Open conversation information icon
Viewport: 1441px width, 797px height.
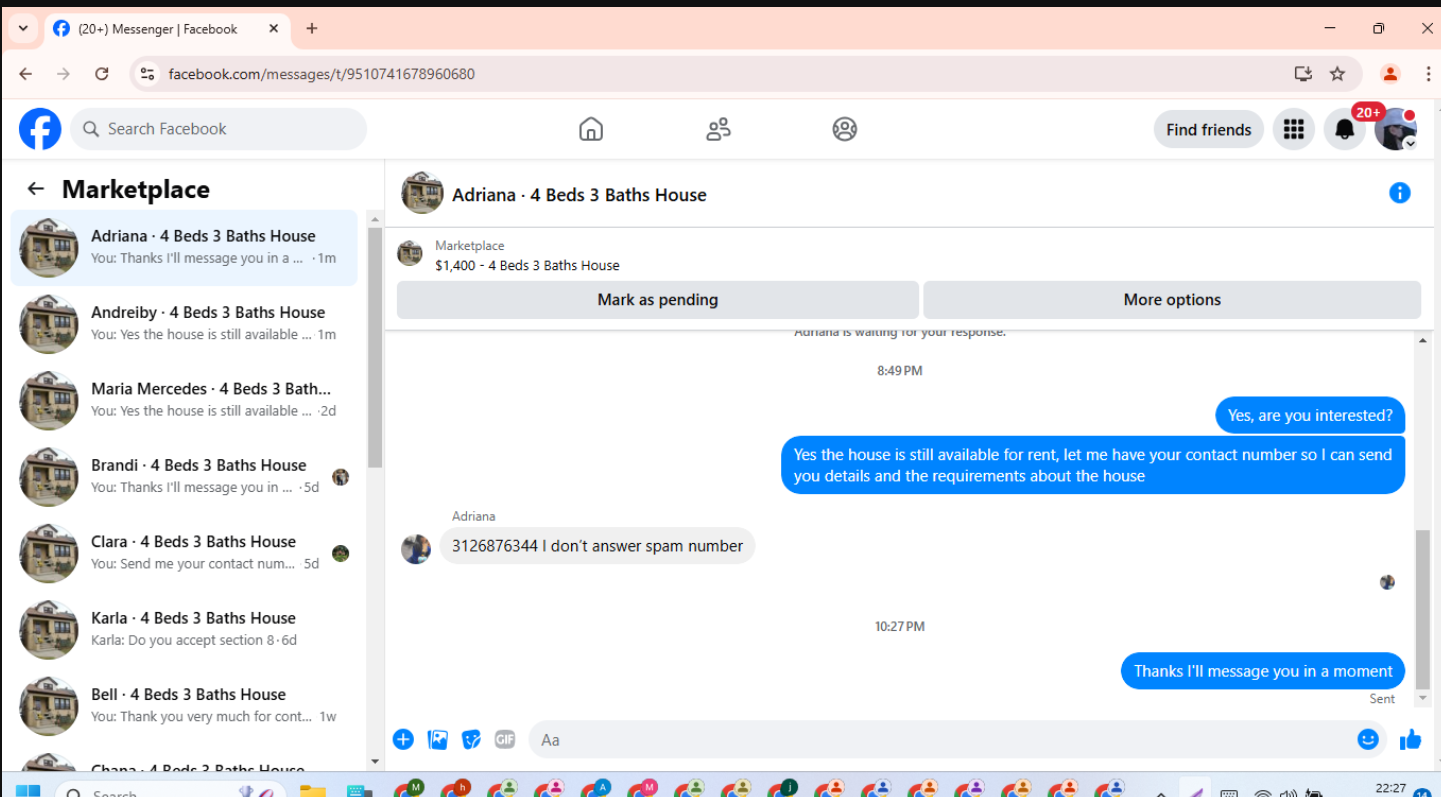pyautogui.click(x=1400, y=193)
